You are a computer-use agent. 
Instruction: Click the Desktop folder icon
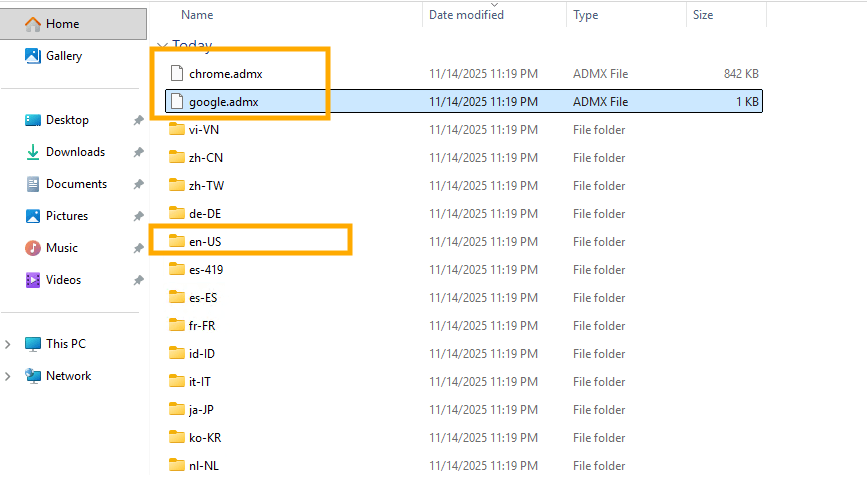click(x=32, y=120)
